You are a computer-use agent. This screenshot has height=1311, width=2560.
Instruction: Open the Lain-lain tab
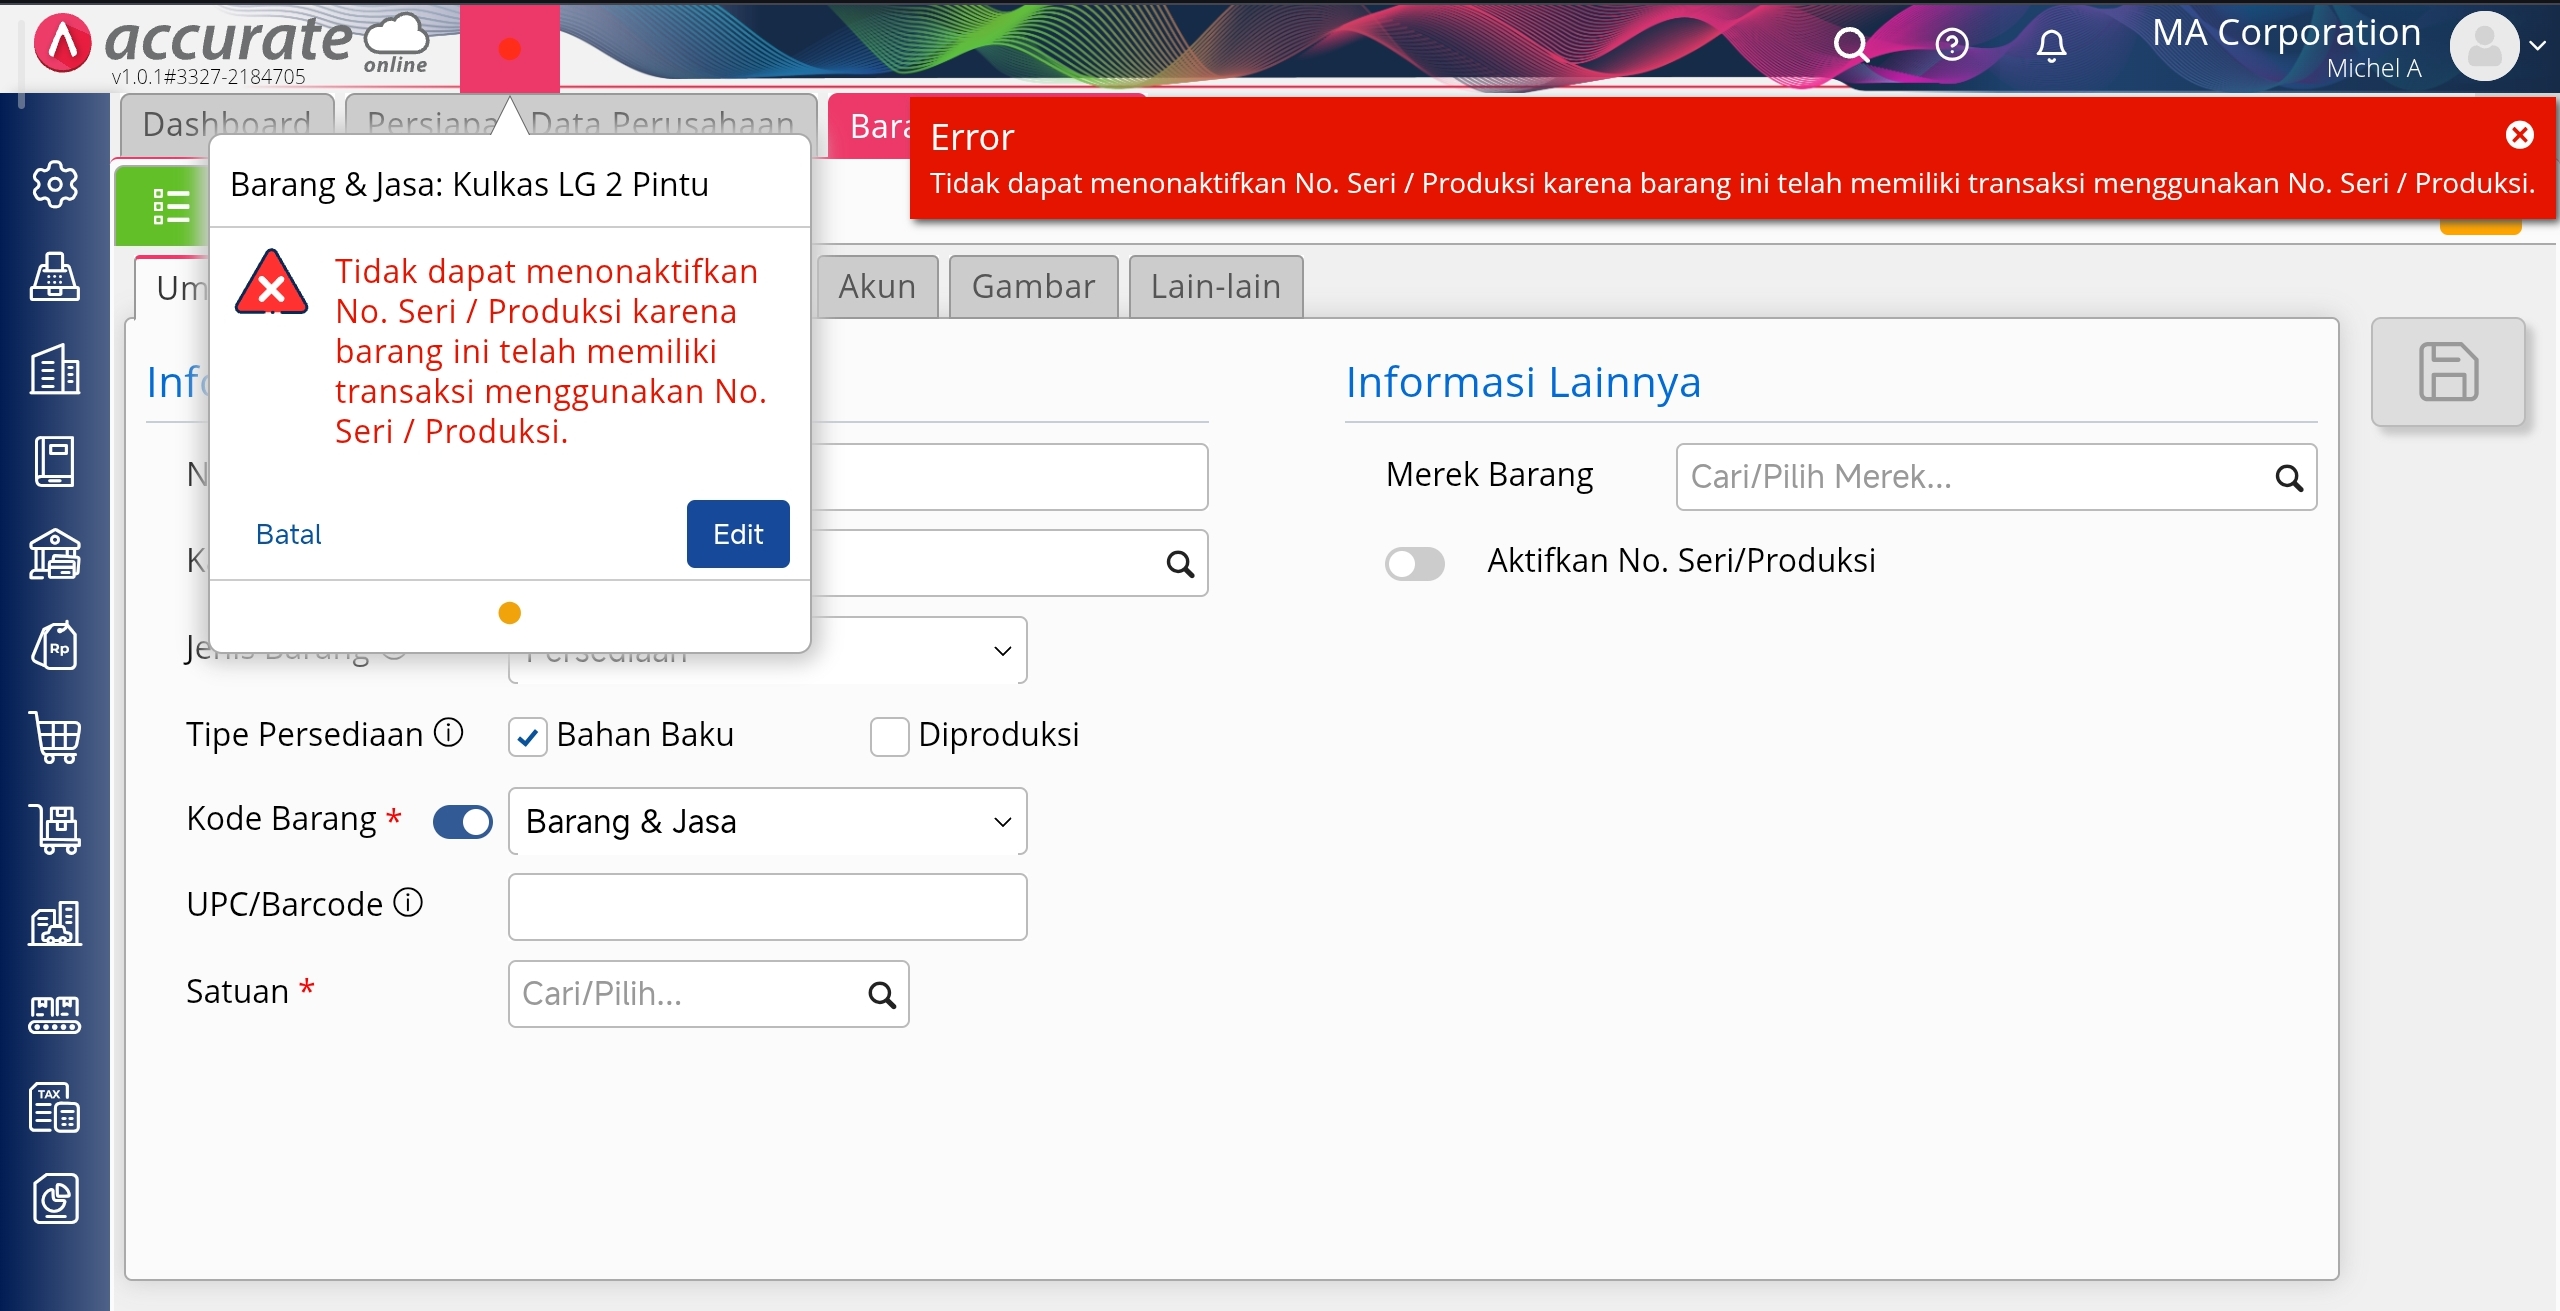tap(1215, 287)
